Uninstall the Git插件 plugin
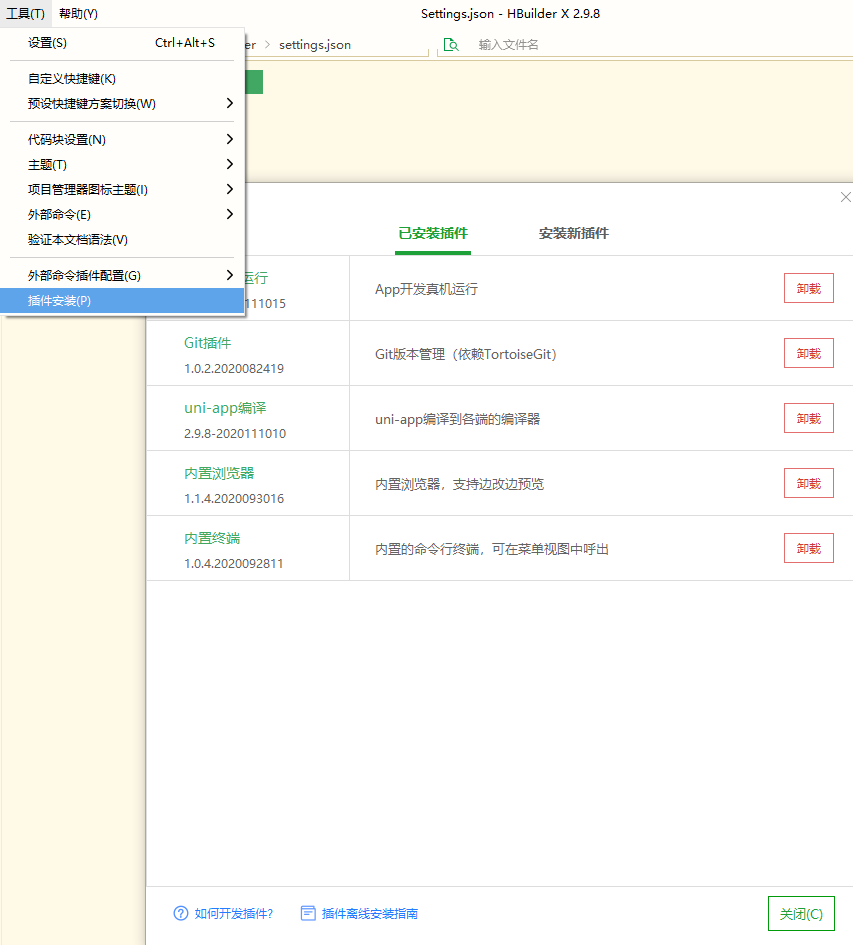The image size is (853, 945). tap(808, 353)
